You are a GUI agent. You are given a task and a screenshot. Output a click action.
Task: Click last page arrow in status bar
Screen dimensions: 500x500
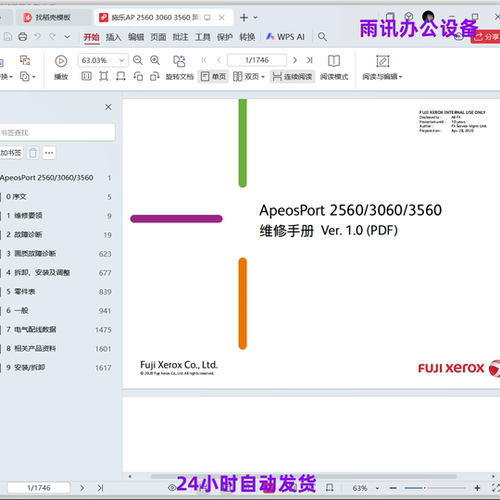pyautogui.click(x=100, y=488)
